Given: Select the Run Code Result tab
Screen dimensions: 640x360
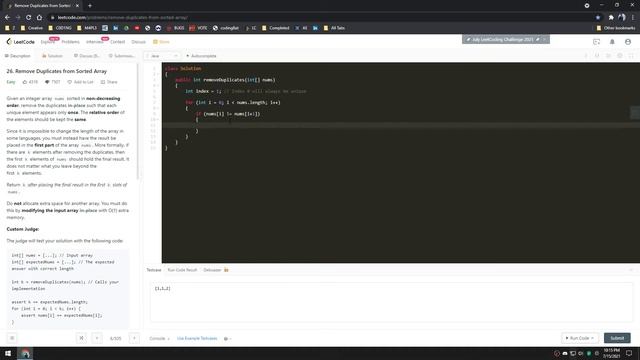Looking at the screenshot, I should click(182, 270).
